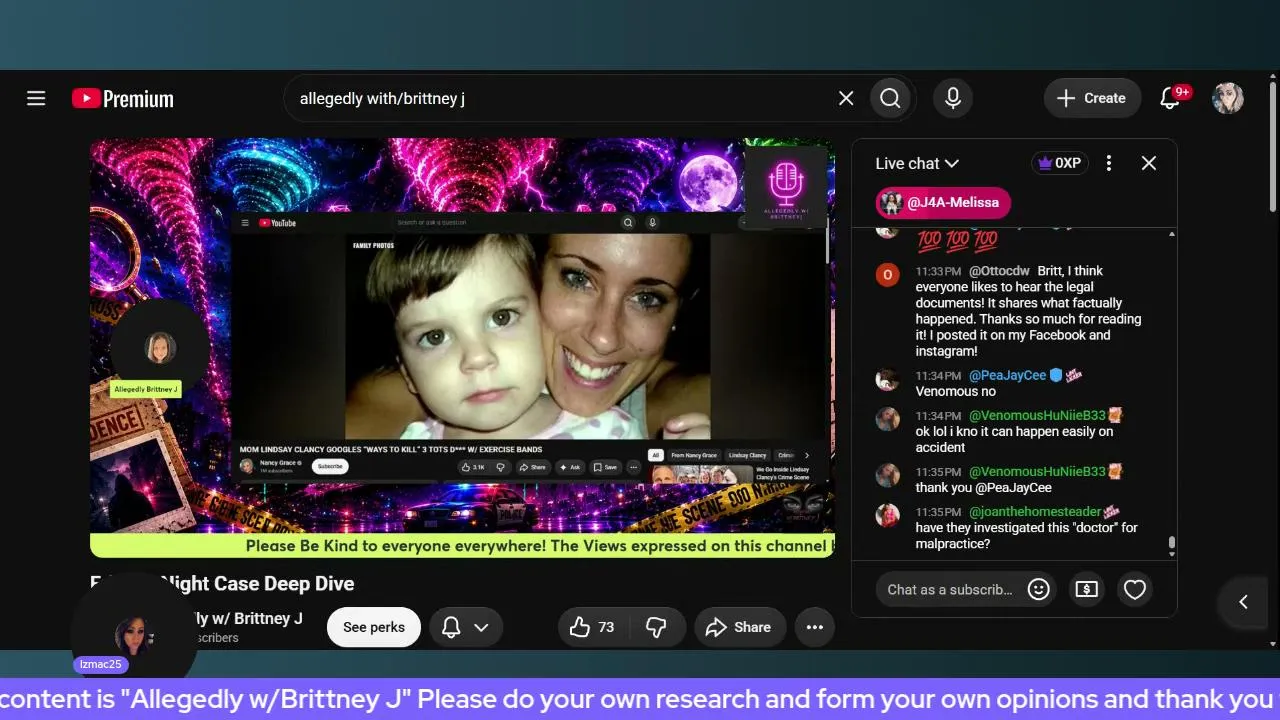This screenshot has height=720, width=1280.
Task: Like the video with 73 likes
Action: point(593,627)
